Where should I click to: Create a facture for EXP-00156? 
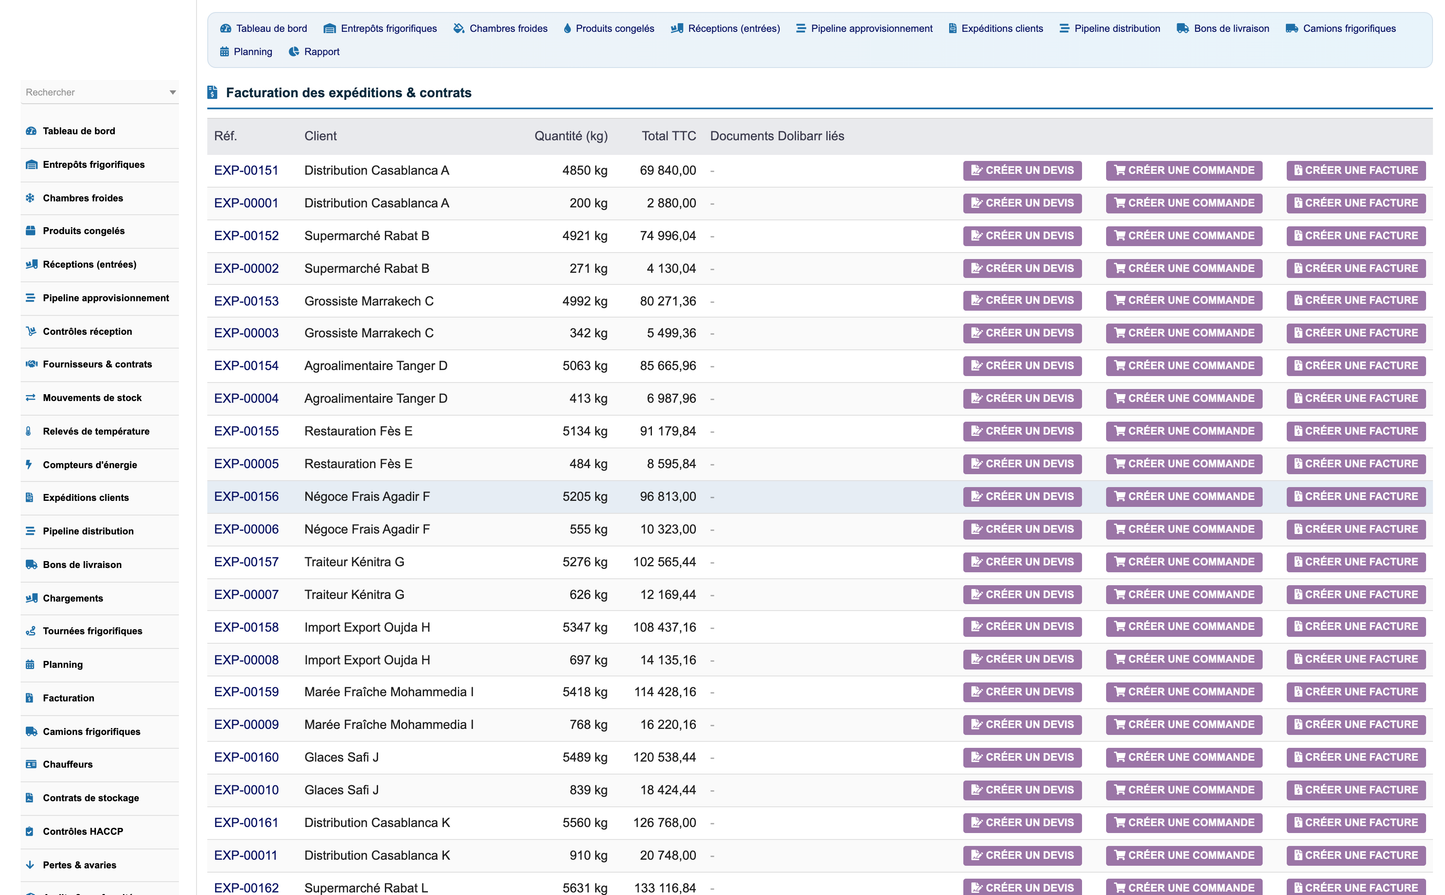click(x=1356, y=497)
